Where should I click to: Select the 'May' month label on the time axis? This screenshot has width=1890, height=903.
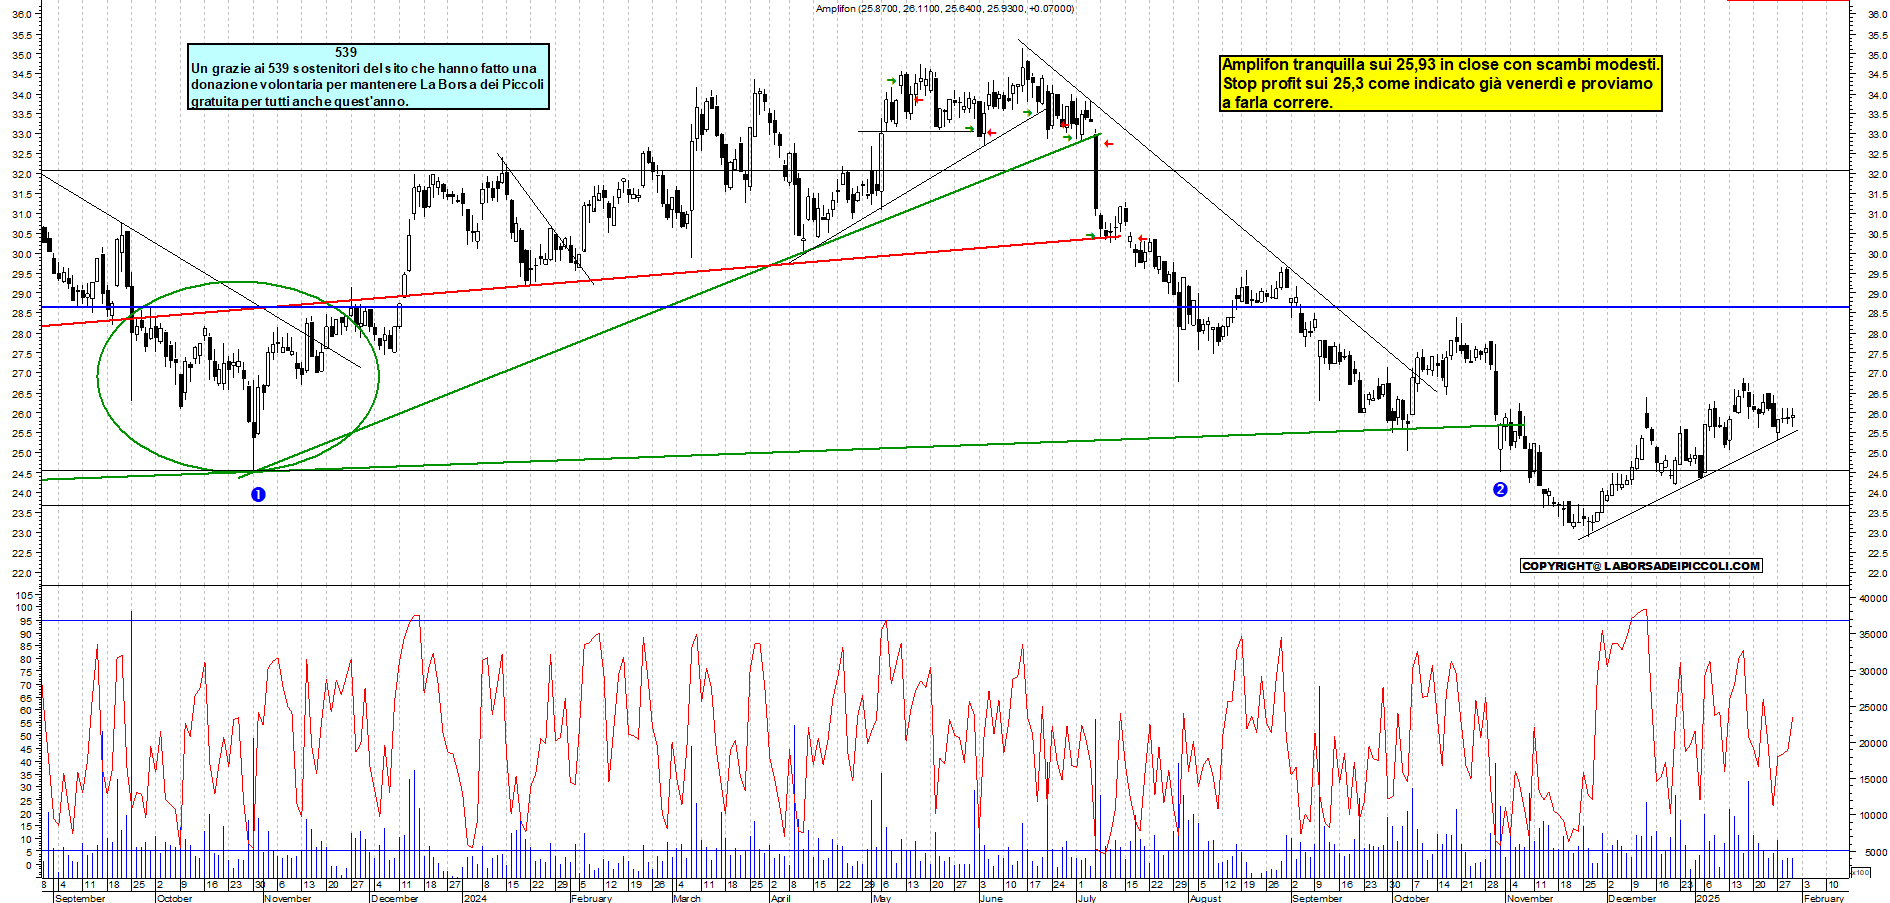[882, 898]
